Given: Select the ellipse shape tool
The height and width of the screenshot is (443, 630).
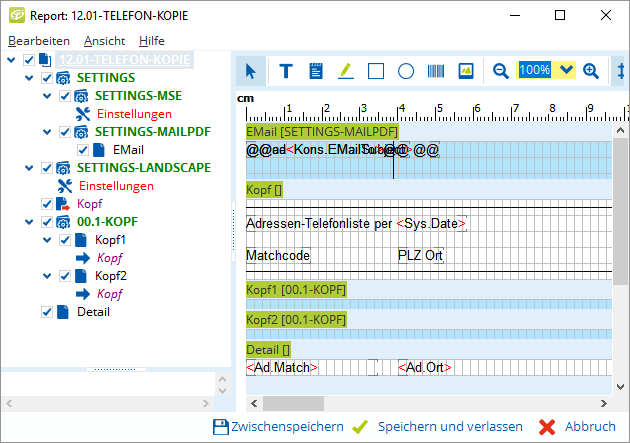Looking at the screenshot, I should 406,70.
